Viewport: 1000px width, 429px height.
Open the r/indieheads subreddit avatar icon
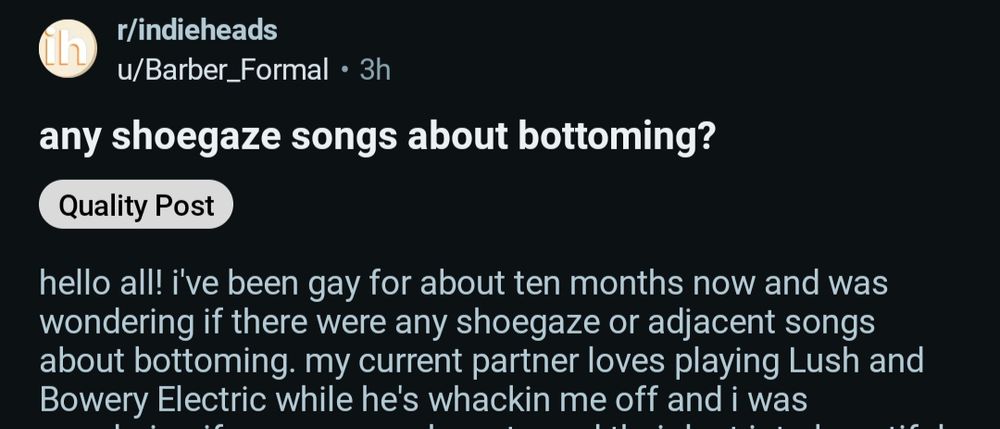pos(68,50)
